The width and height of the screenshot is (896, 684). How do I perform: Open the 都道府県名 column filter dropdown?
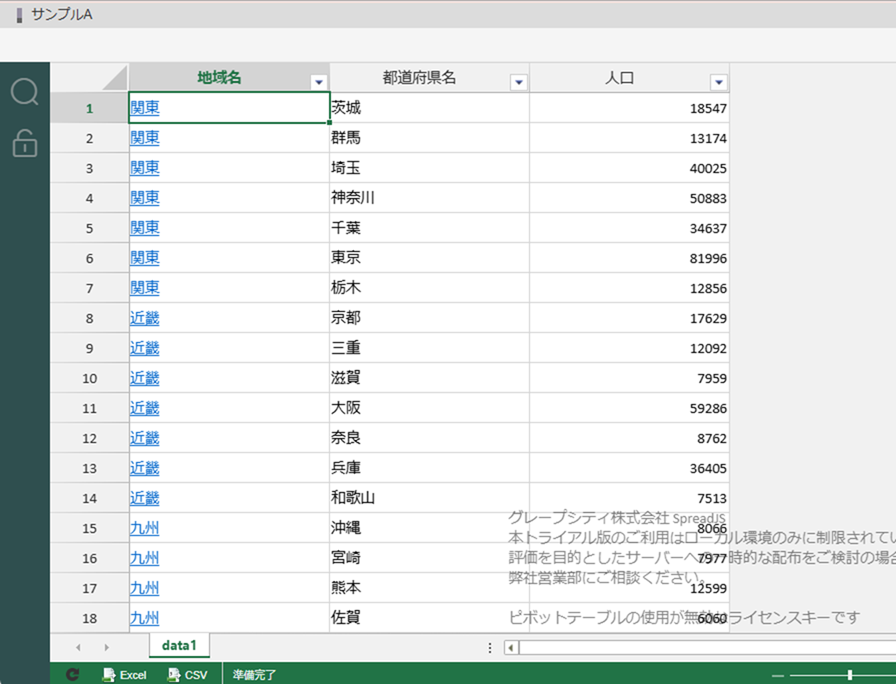point(518,83)
